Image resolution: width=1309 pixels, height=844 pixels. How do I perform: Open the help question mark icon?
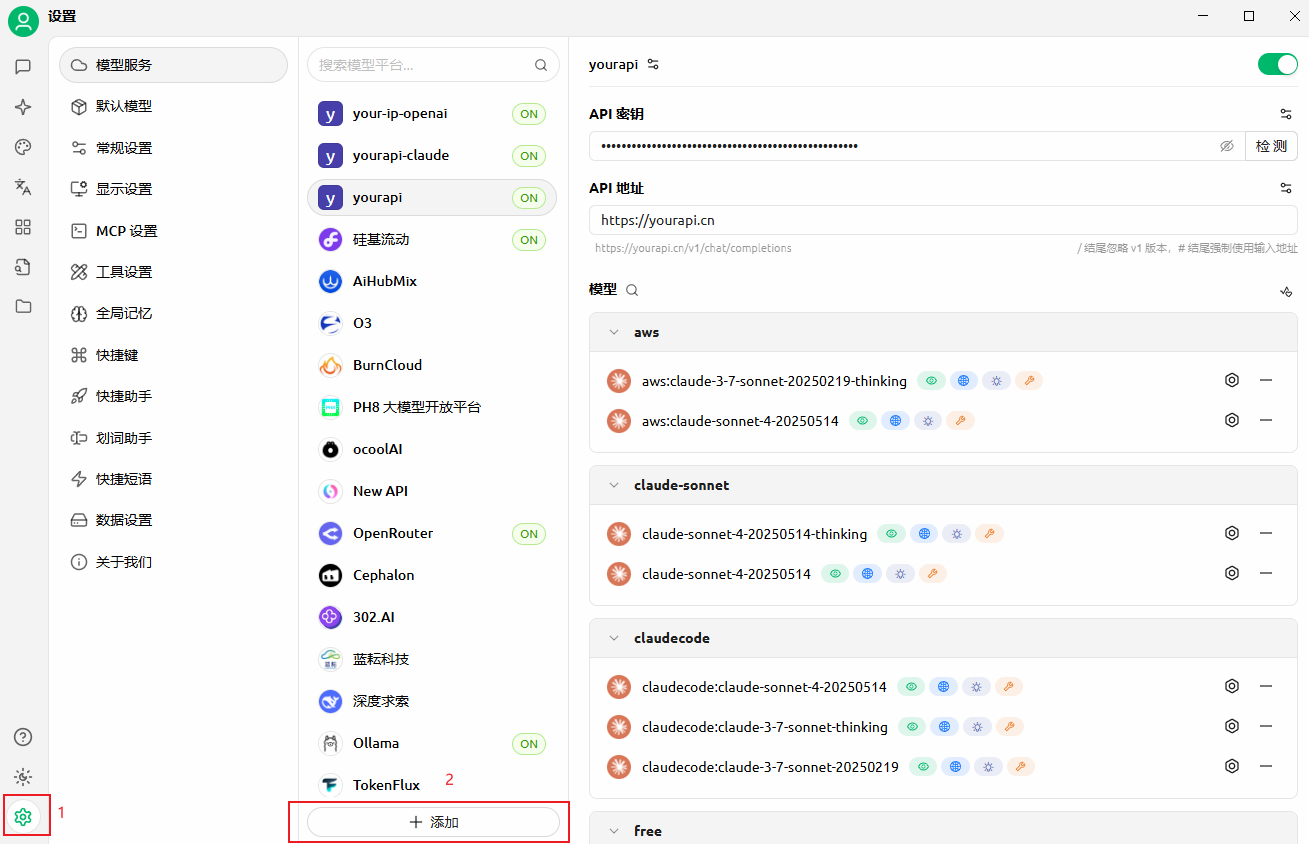tap(23, 737)
